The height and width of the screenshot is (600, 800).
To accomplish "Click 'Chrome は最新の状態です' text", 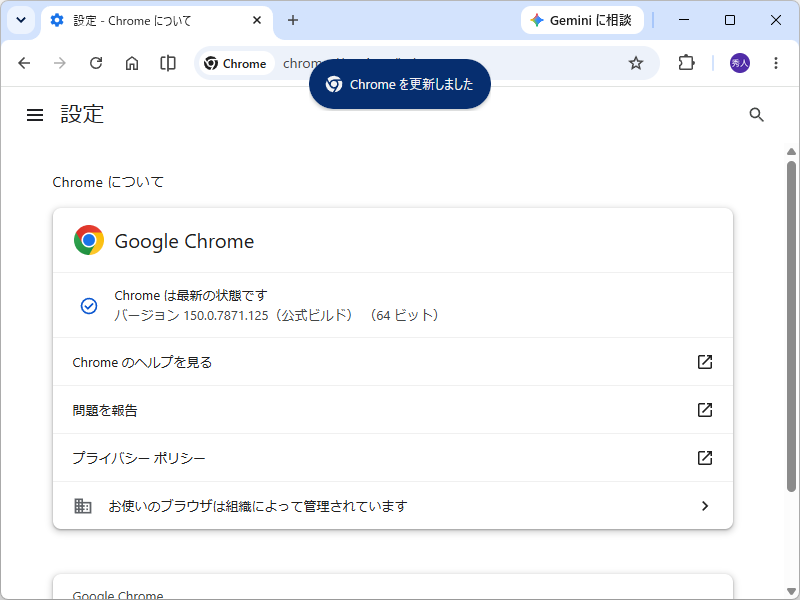I will pyautogui.click(x=191, y=295).
